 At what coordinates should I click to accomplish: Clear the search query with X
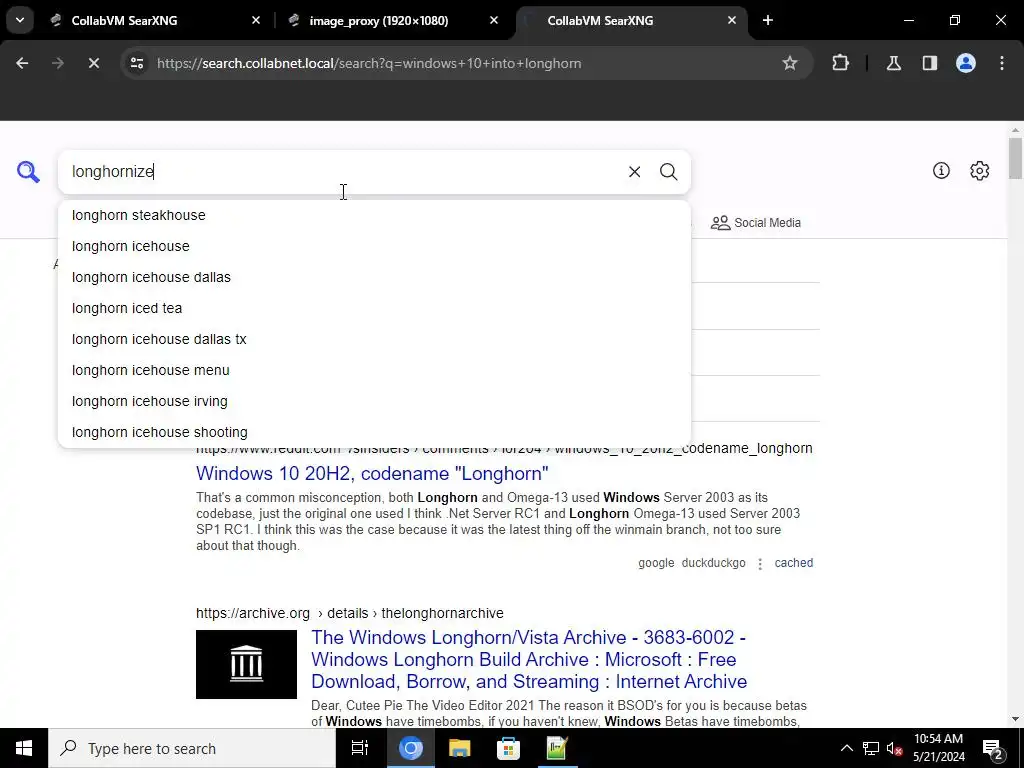pos(634,172)
